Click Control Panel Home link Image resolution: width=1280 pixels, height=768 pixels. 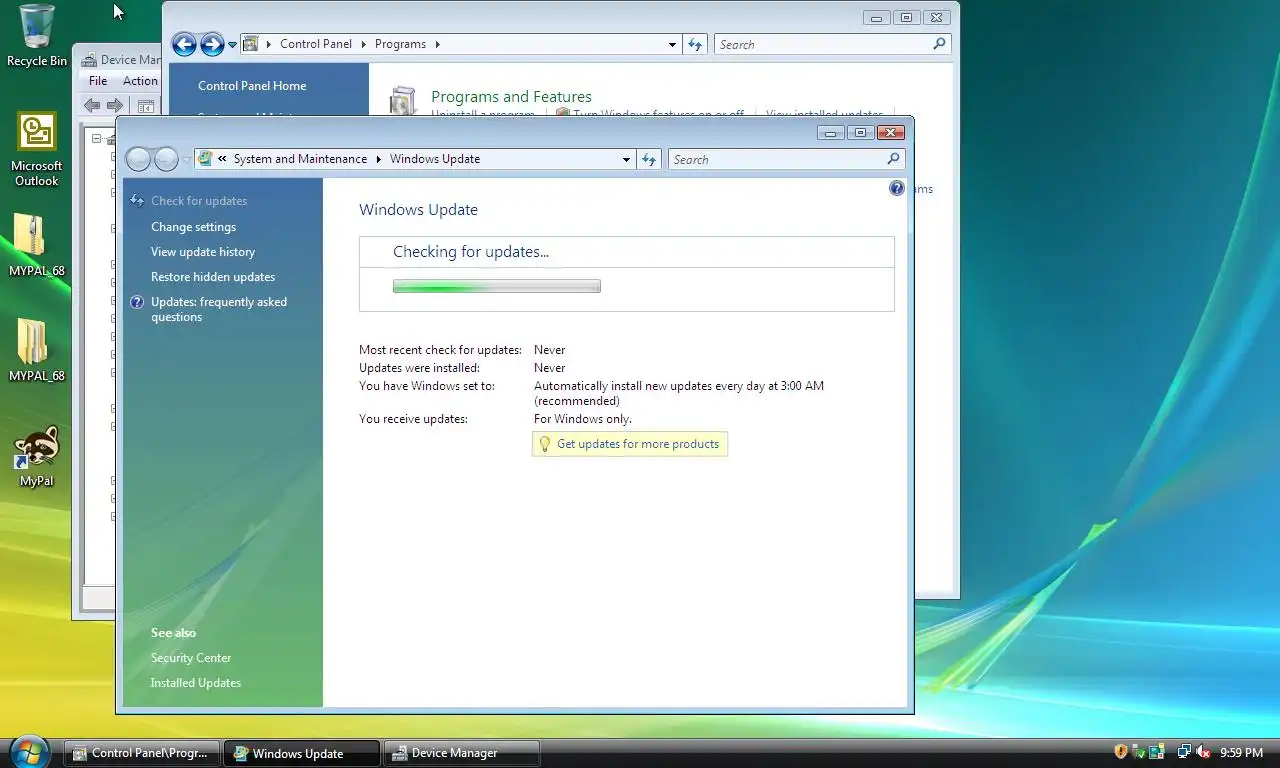click(x=252, y=86)
